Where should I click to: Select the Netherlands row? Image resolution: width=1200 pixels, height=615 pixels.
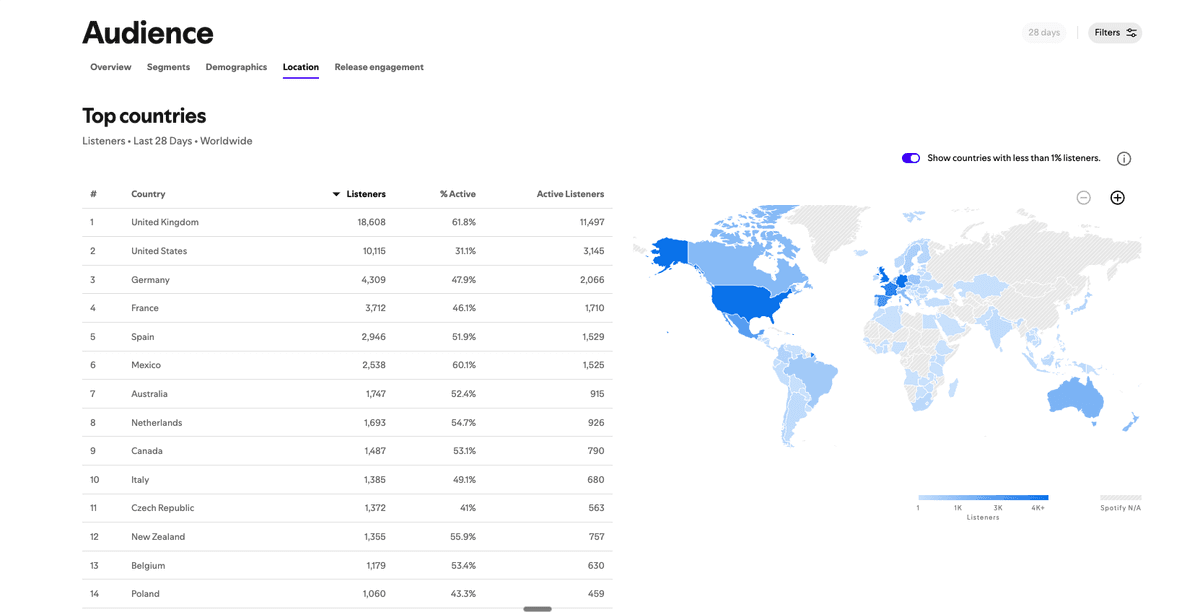347,423
